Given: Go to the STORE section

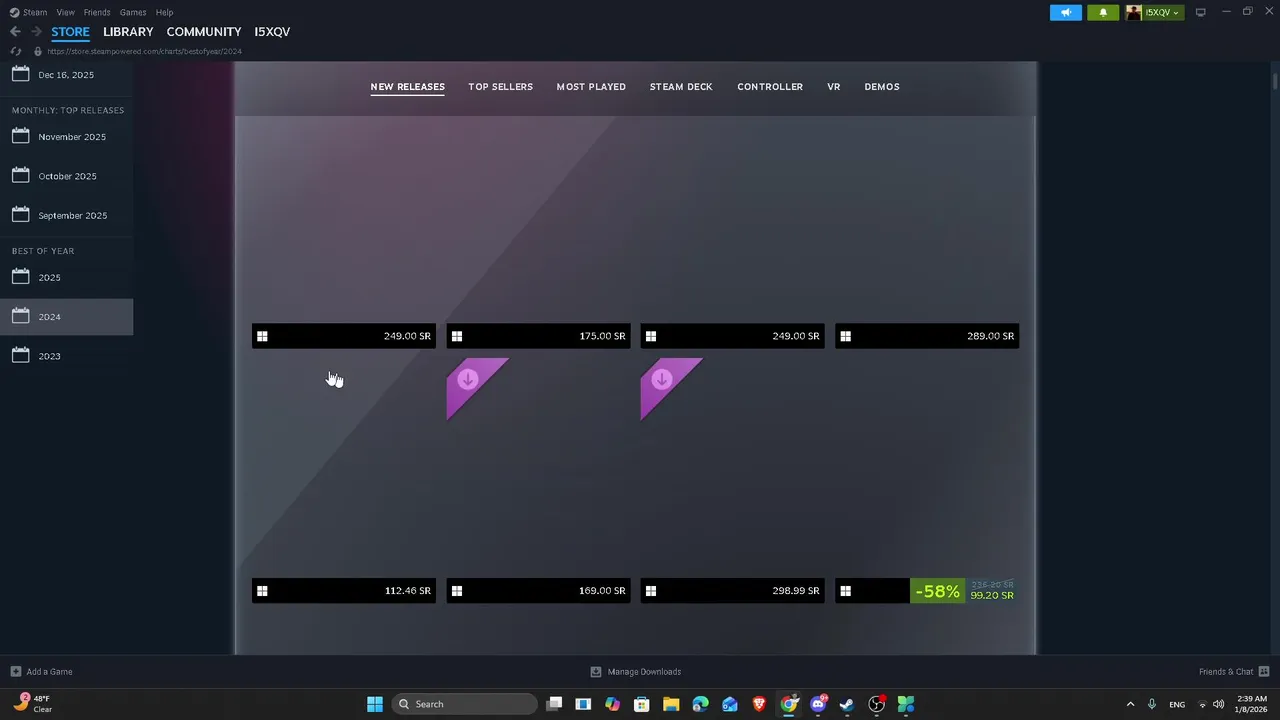Looking at the screenshot, I should (70, 32).
